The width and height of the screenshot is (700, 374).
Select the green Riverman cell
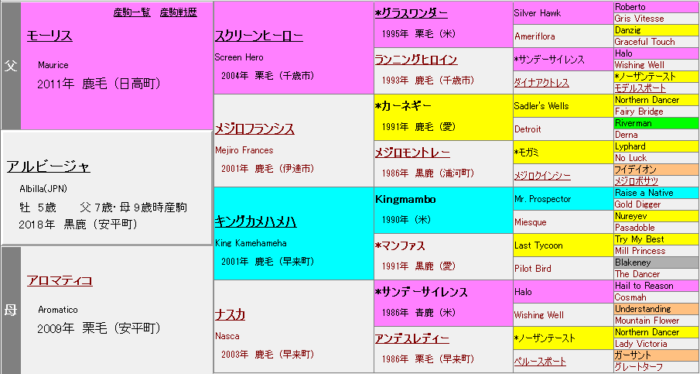pyautogui.click(x=657, y=123)
